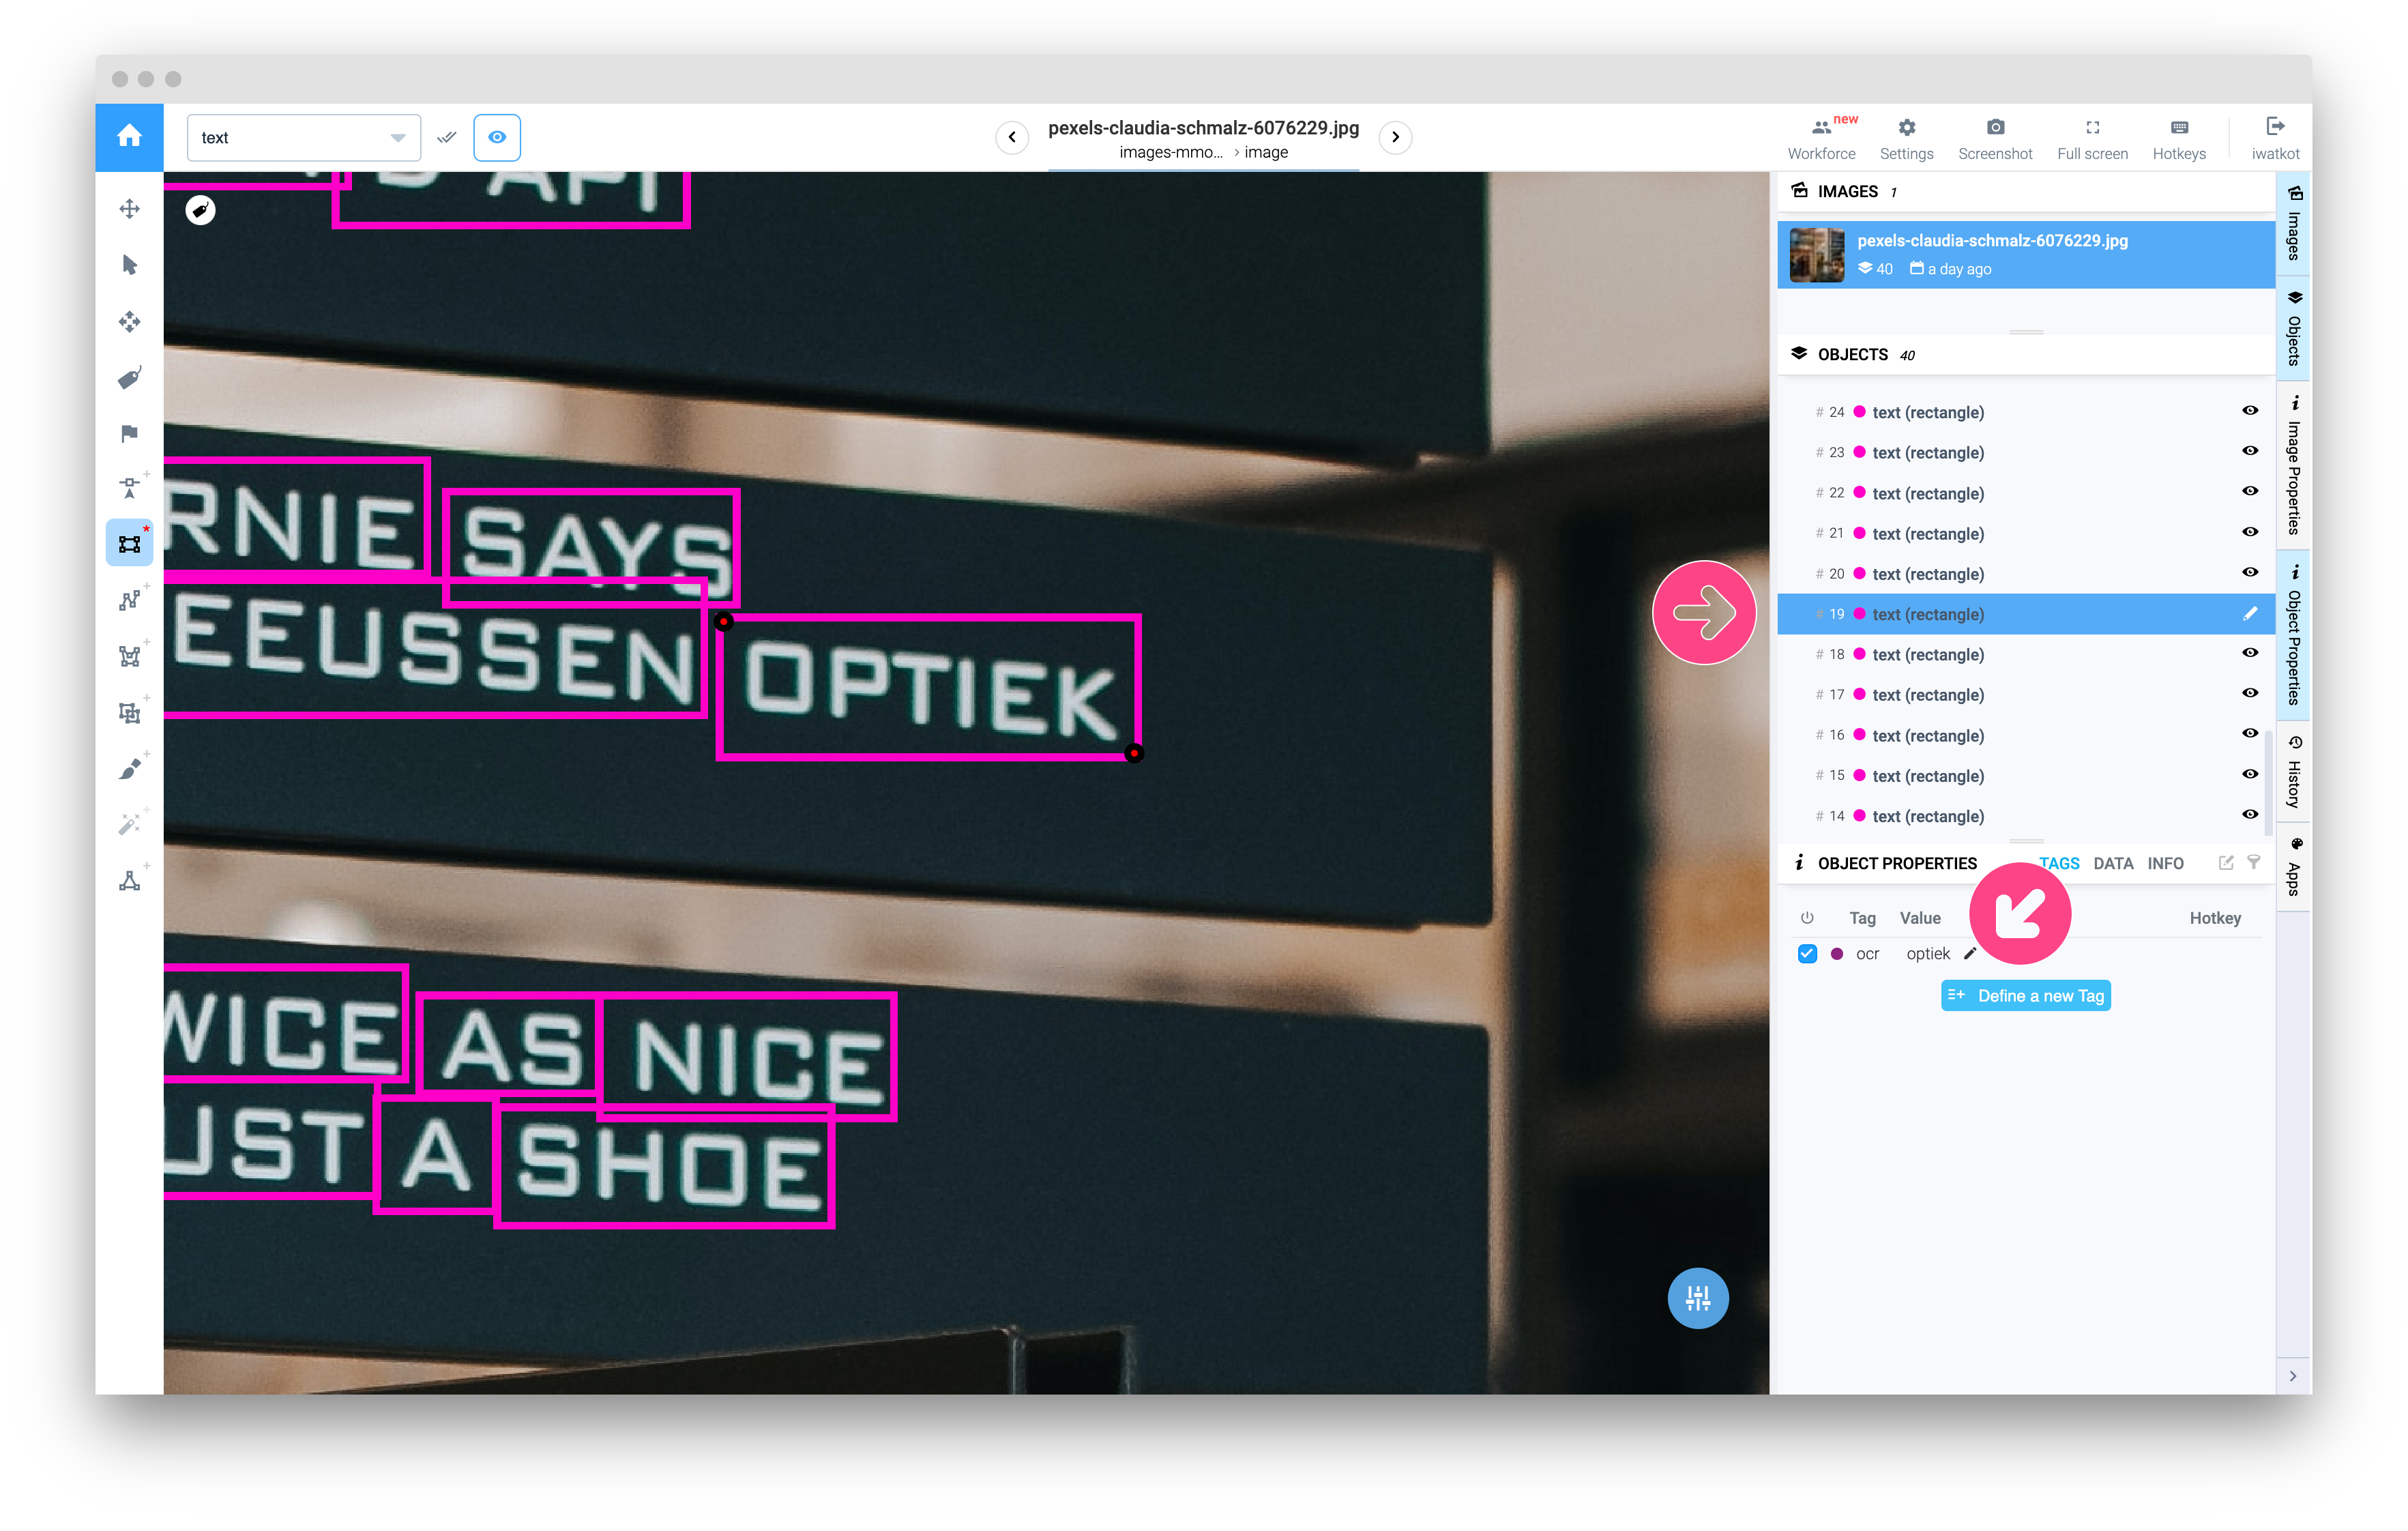Viewport: 2408px width, 1531px height.
Task: Hide object #24 via eye icon
Action: pyautogui.click(x=2249, y=411)
